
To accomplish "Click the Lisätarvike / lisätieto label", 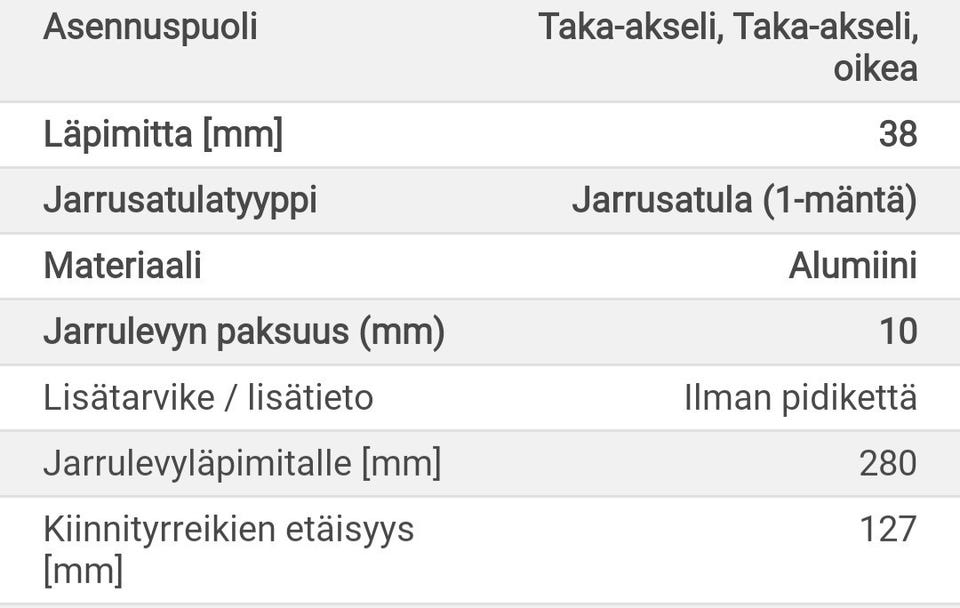I will [208, 397].
